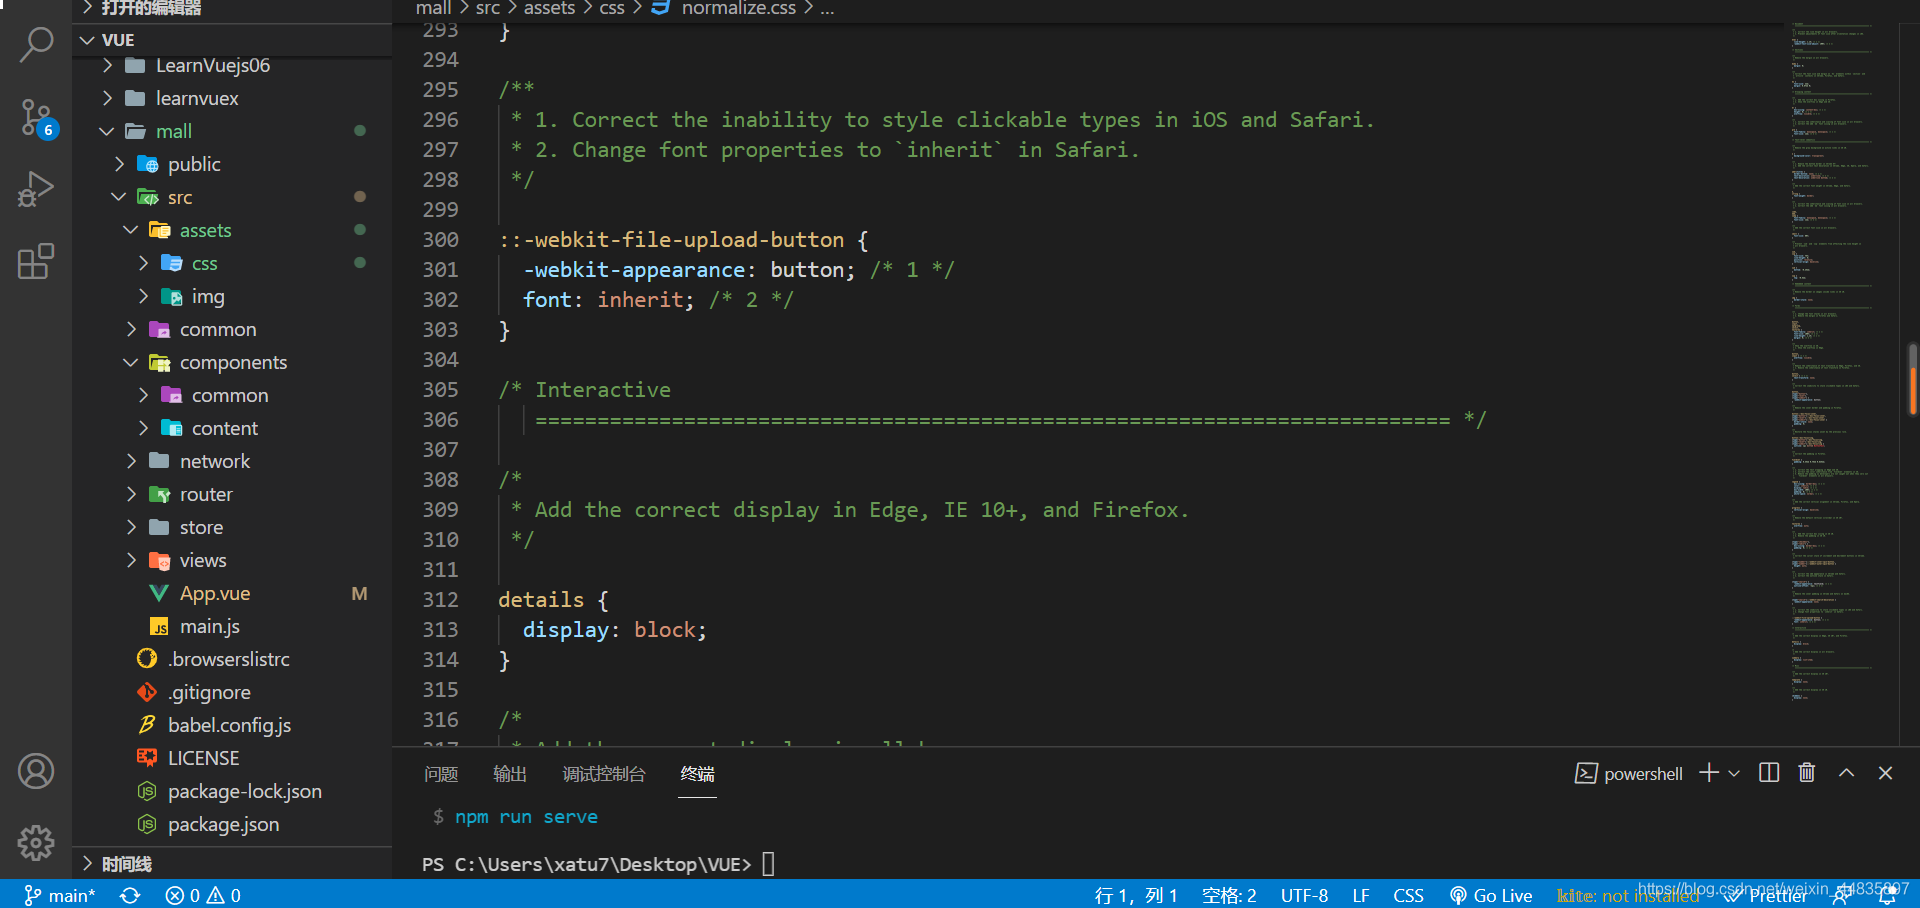This screenshot has height=908, width=1920.
Task: Start Go Live server
Action: (1491, 895)
